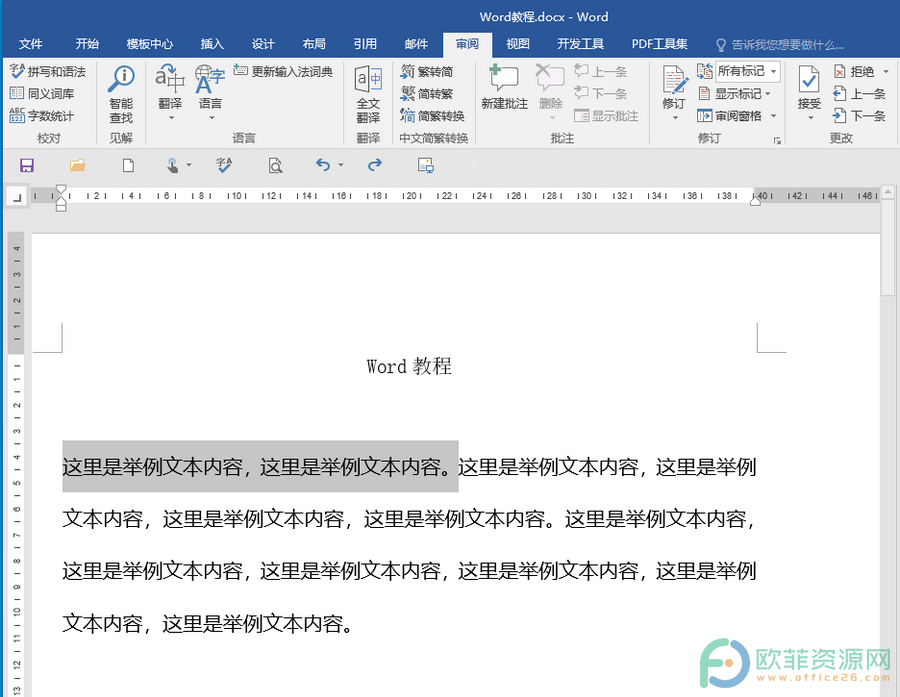Screen dimensions: 900x697
Task: Click the 告诉我您想要做什么 search box
Action: coord(781,45)
